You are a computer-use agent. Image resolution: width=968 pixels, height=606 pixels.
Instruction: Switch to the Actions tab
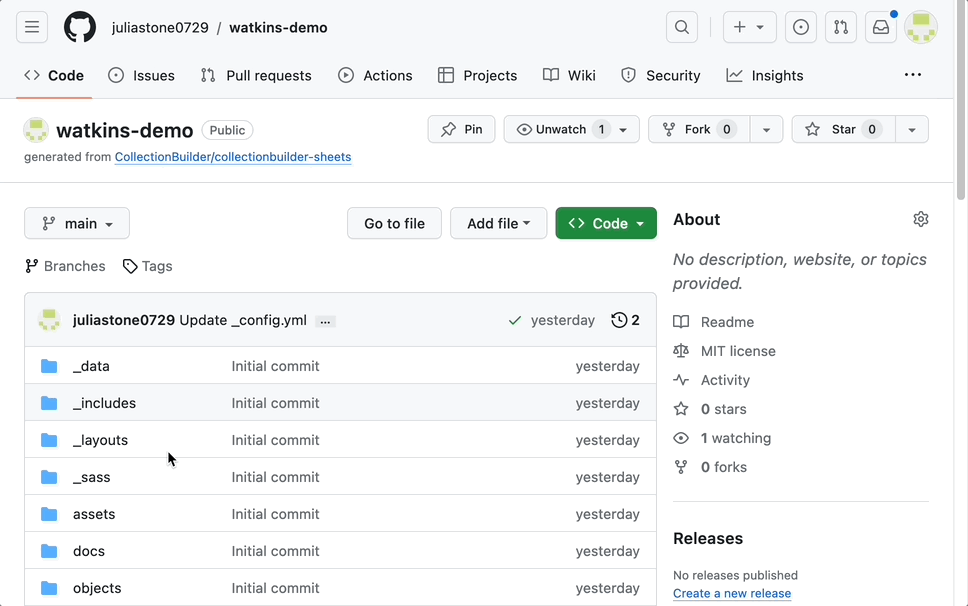point(375,75)
